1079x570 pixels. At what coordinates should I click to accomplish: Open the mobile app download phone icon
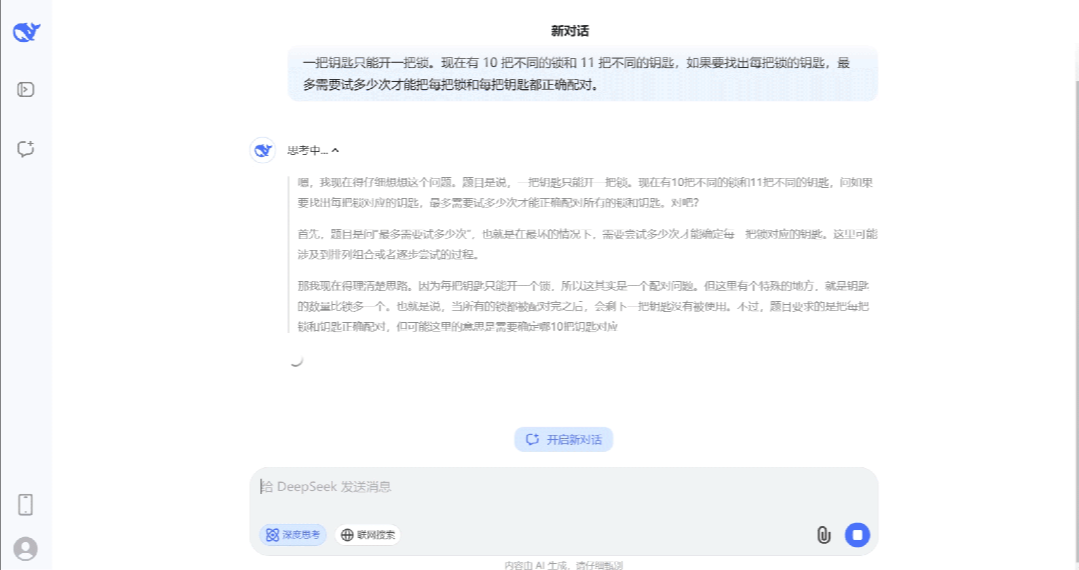[x=25, y=505]
